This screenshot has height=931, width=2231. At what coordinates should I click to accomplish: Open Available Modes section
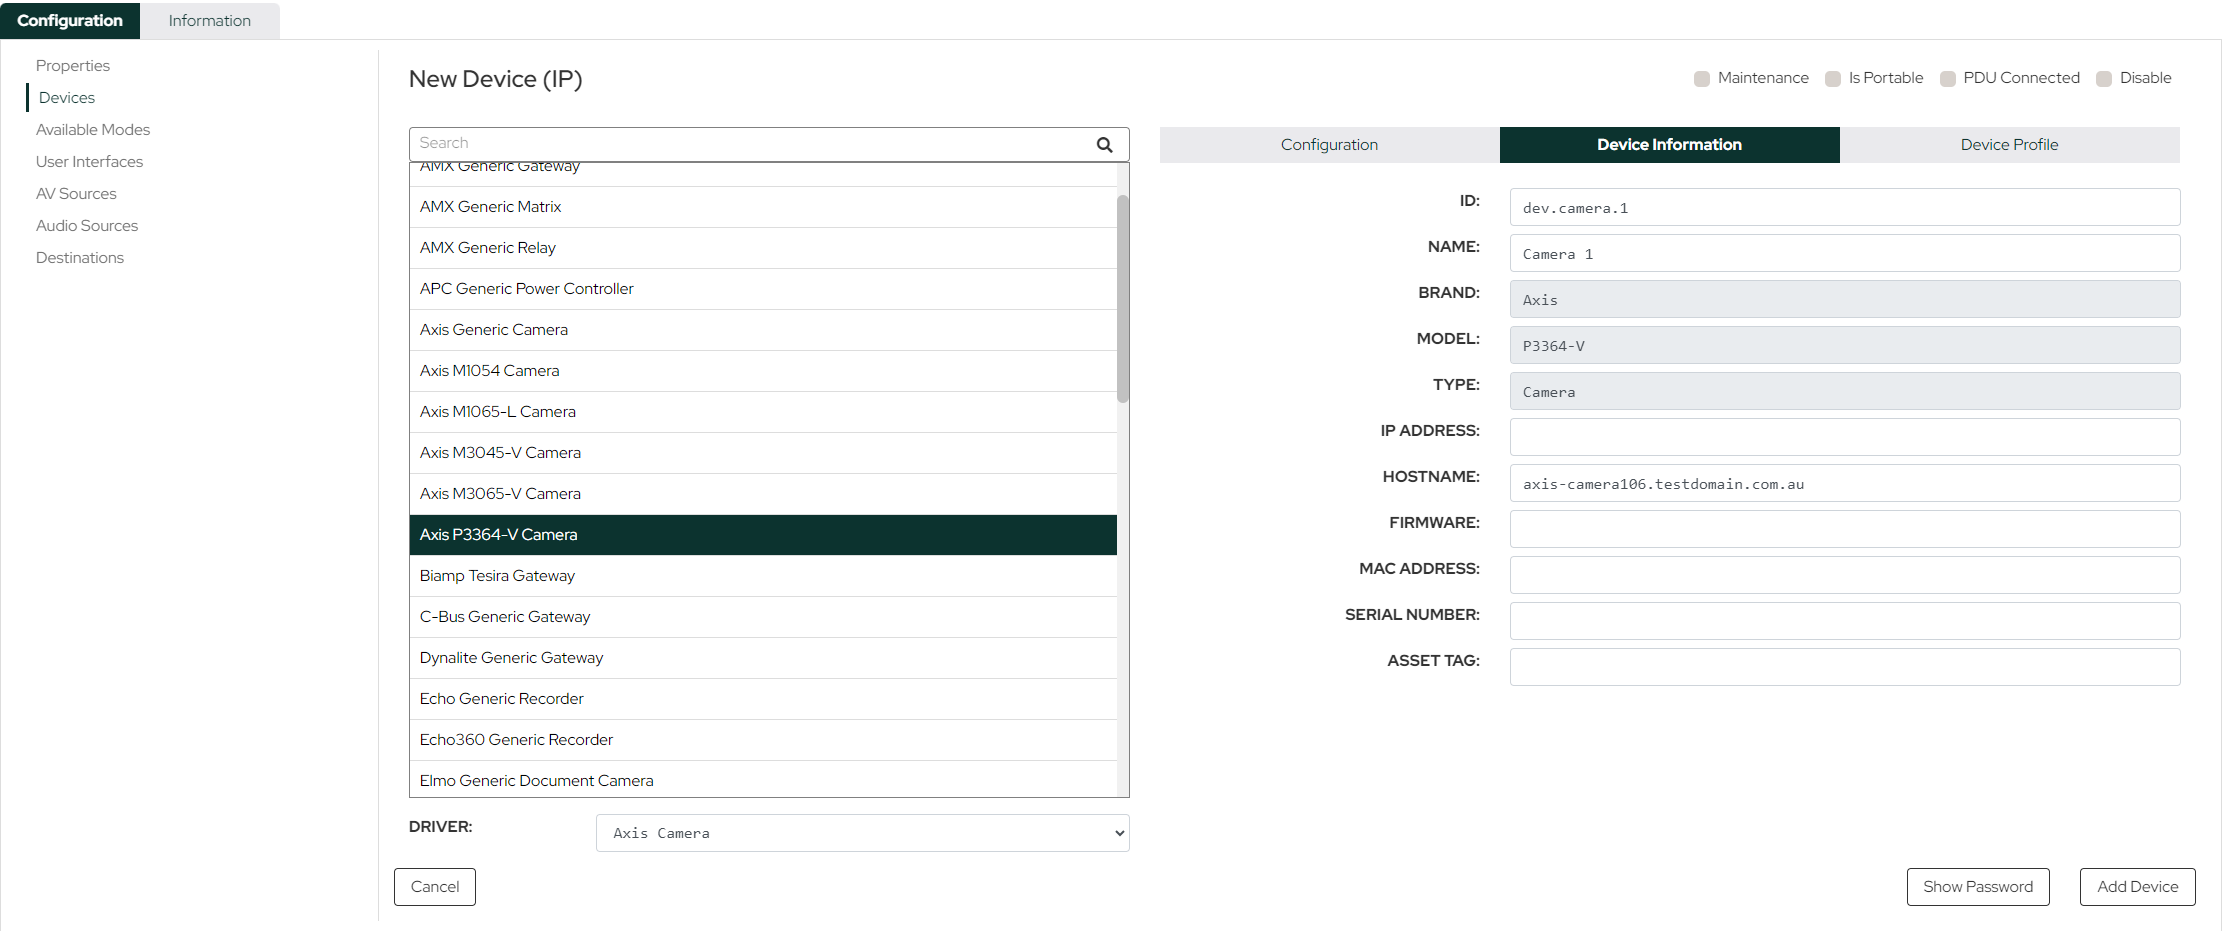[x=93, y=130]
